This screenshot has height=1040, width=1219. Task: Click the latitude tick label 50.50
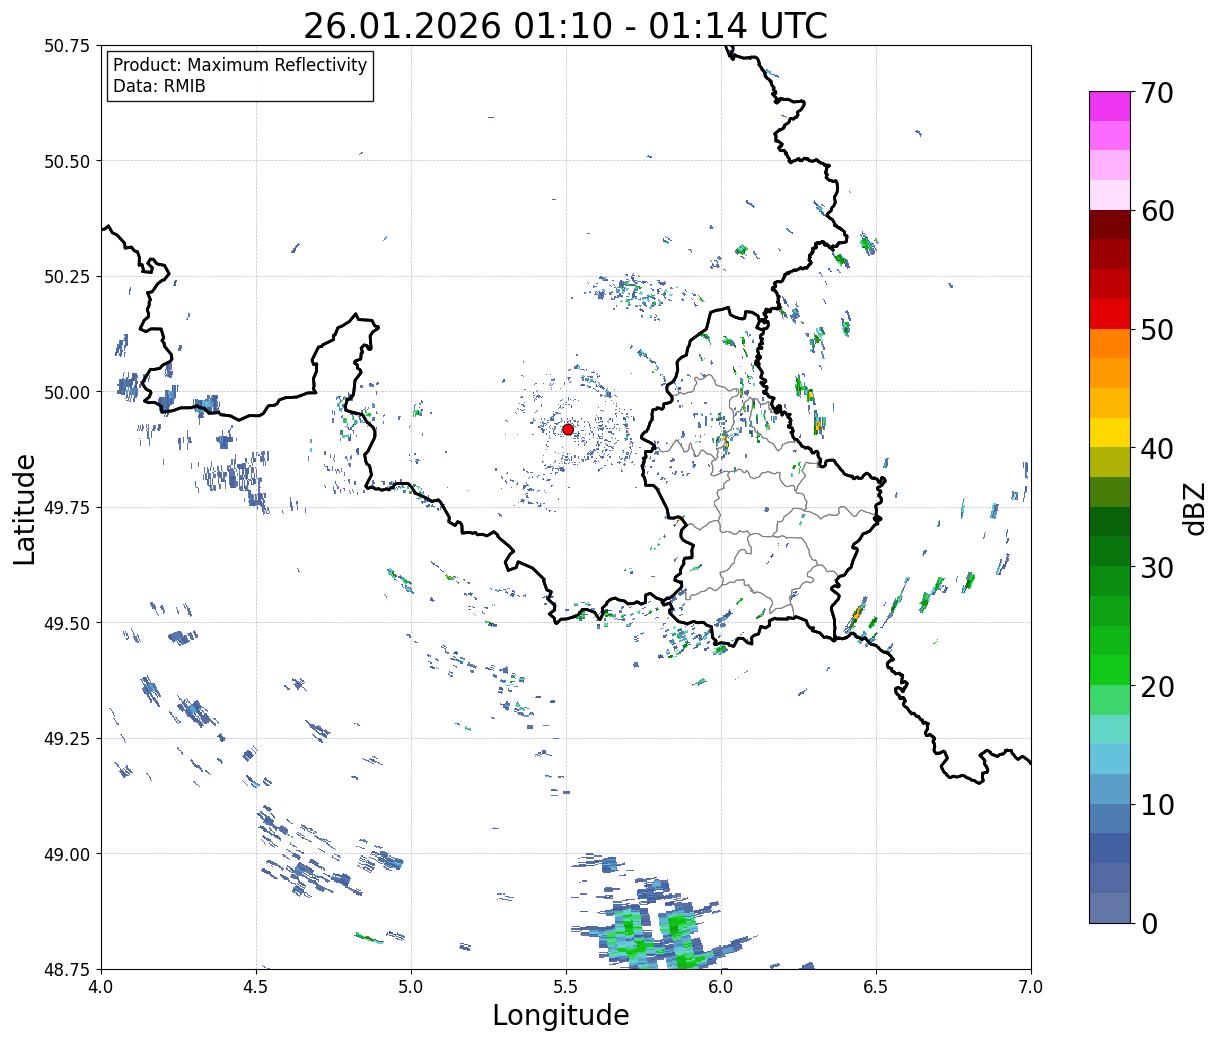pos(66,161)
